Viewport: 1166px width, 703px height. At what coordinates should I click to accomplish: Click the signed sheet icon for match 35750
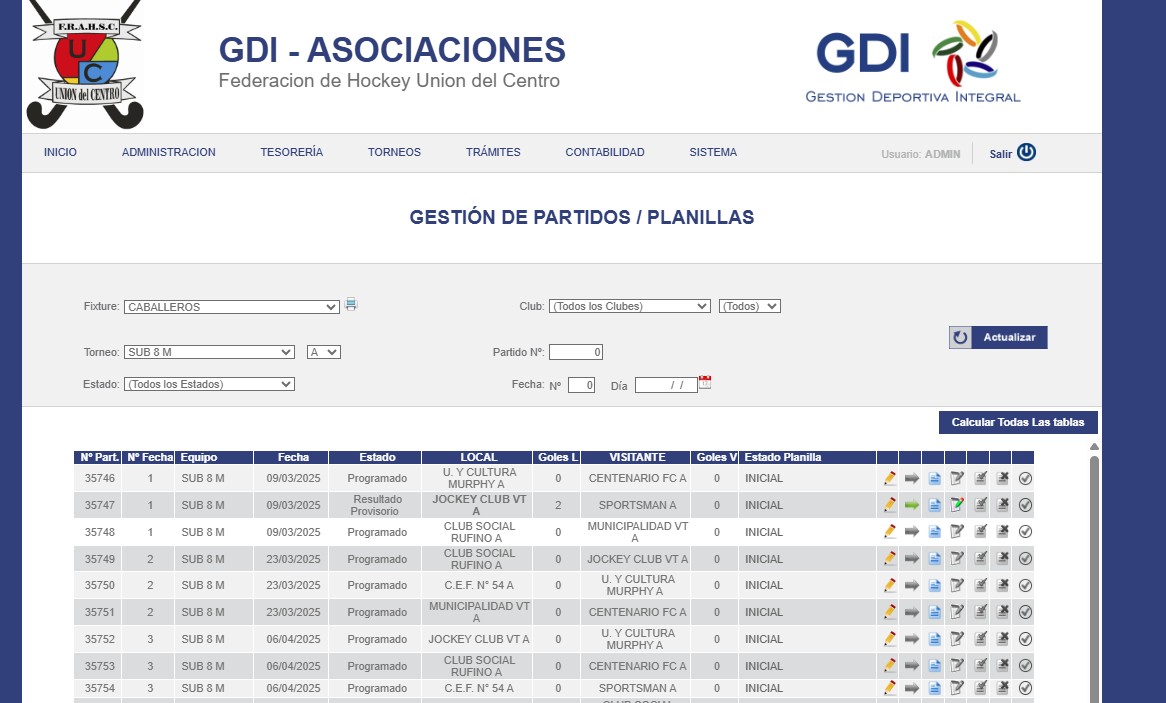click(980, 586)
